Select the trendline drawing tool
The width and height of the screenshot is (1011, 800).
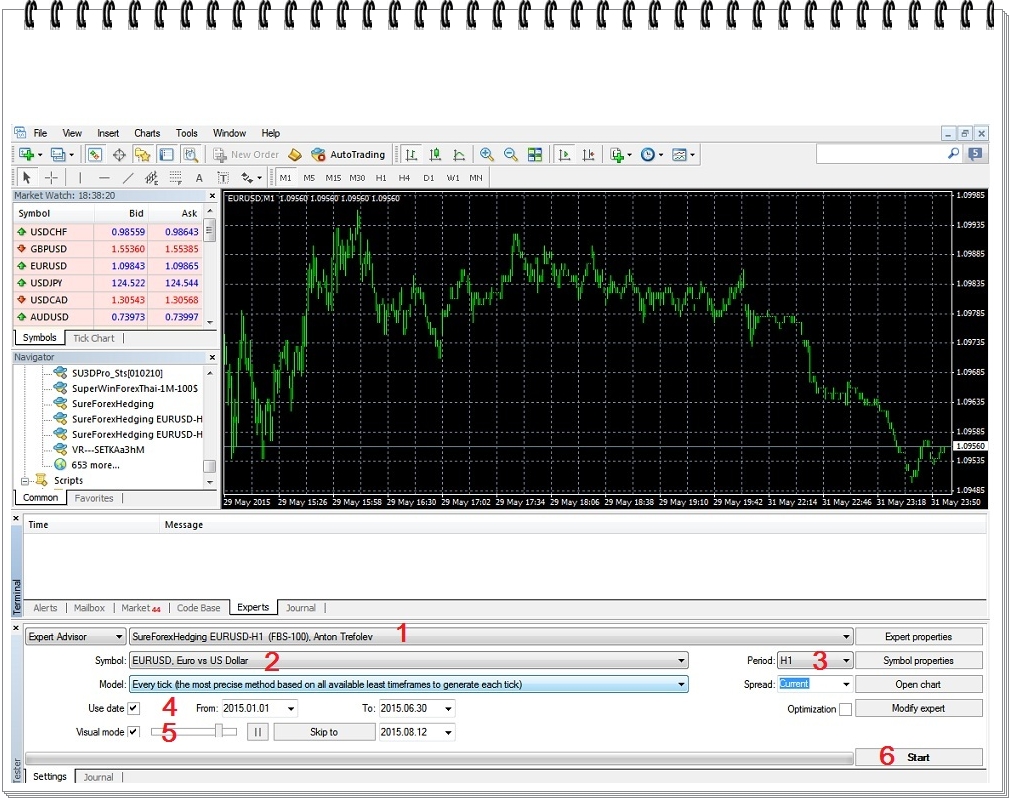128,178
